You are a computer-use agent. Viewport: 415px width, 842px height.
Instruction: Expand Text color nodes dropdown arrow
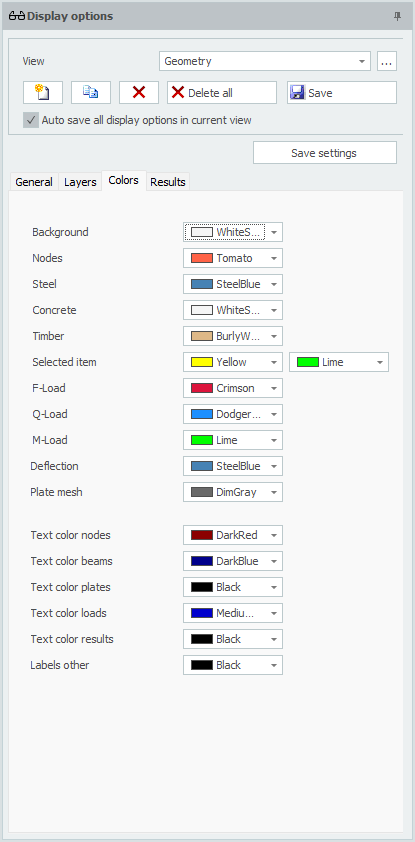click(274, 535)
